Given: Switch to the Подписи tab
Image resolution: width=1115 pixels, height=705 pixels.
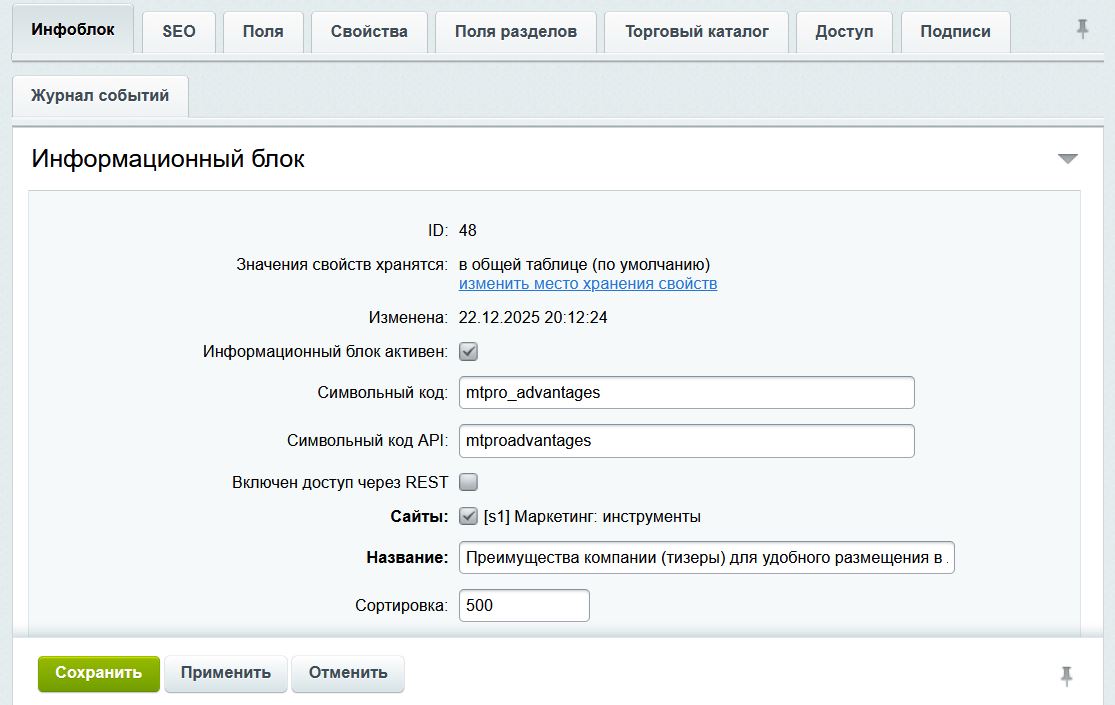Looking at the screenshot, I should pos(955,32).
